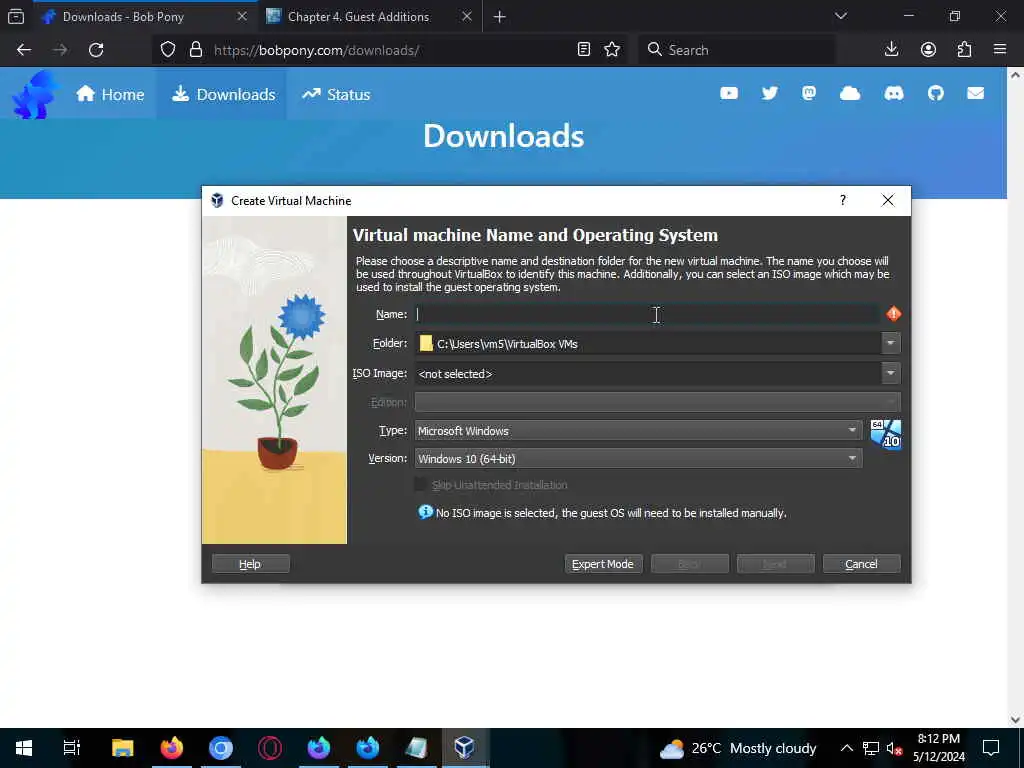Open the notification center icon
1024x768 pixels.
(991, 748)
